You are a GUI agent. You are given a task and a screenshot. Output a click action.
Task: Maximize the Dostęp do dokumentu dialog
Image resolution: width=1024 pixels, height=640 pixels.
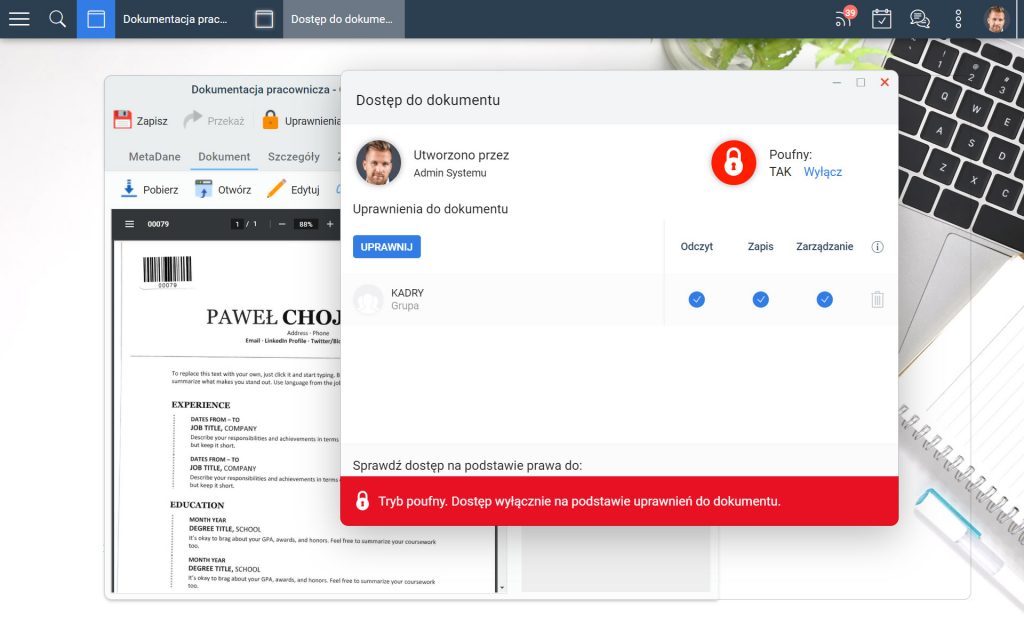[861, 82]
